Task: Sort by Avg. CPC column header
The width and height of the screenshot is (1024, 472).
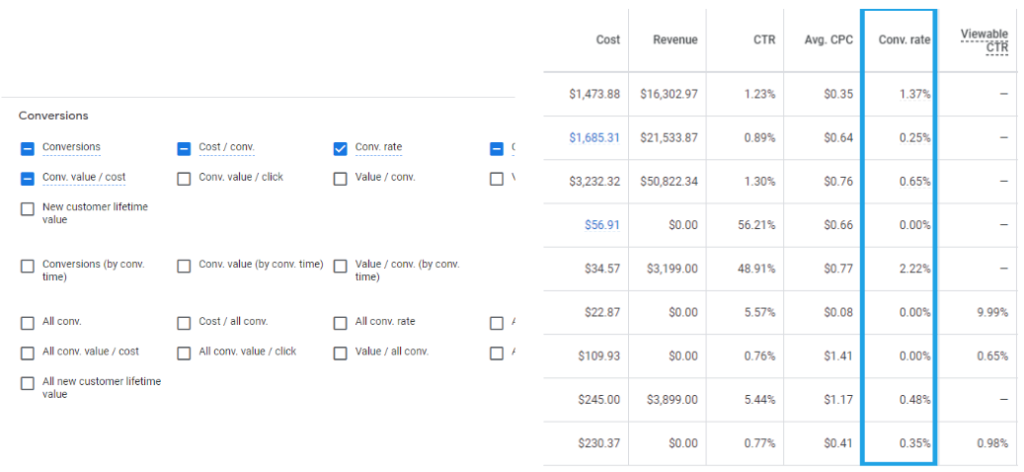Action: (829, 40)
